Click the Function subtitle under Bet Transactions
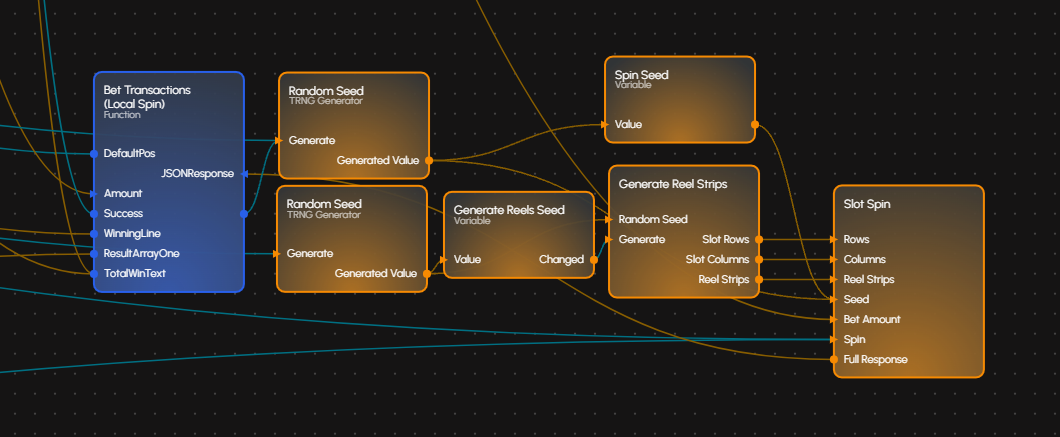Screen dimensions: 1060x437 click(x=122, y=115)
